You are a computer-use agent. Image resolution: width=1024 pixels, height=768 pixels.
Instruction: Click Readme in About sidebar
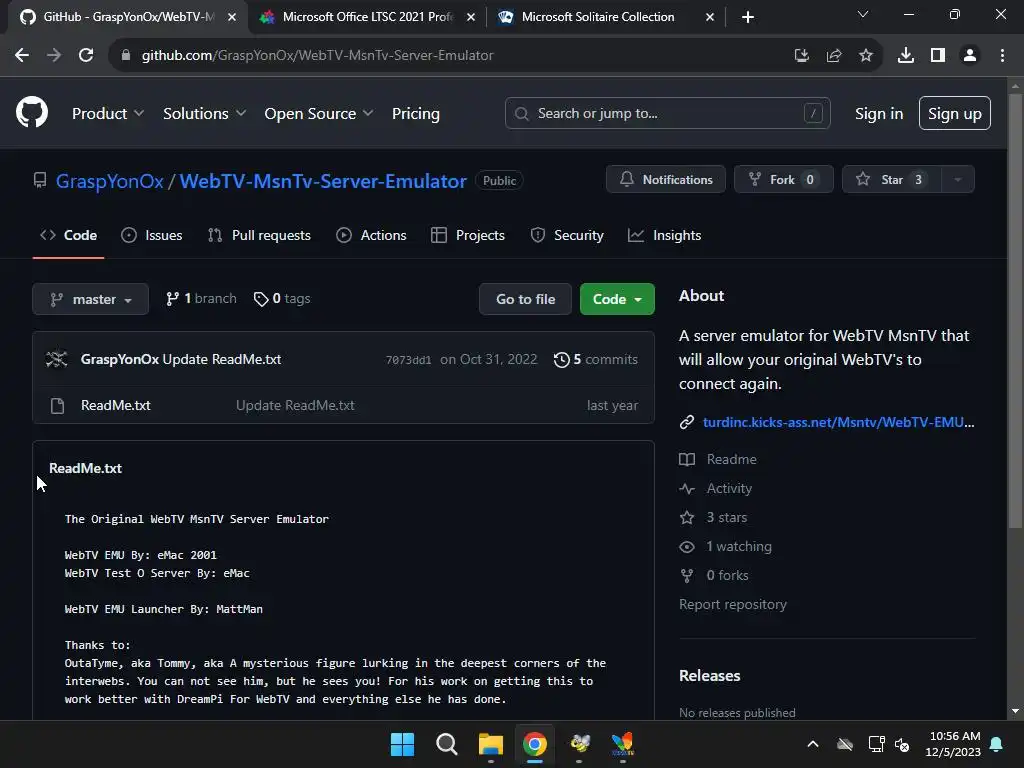pyautogui.click(x=718, y=459)
